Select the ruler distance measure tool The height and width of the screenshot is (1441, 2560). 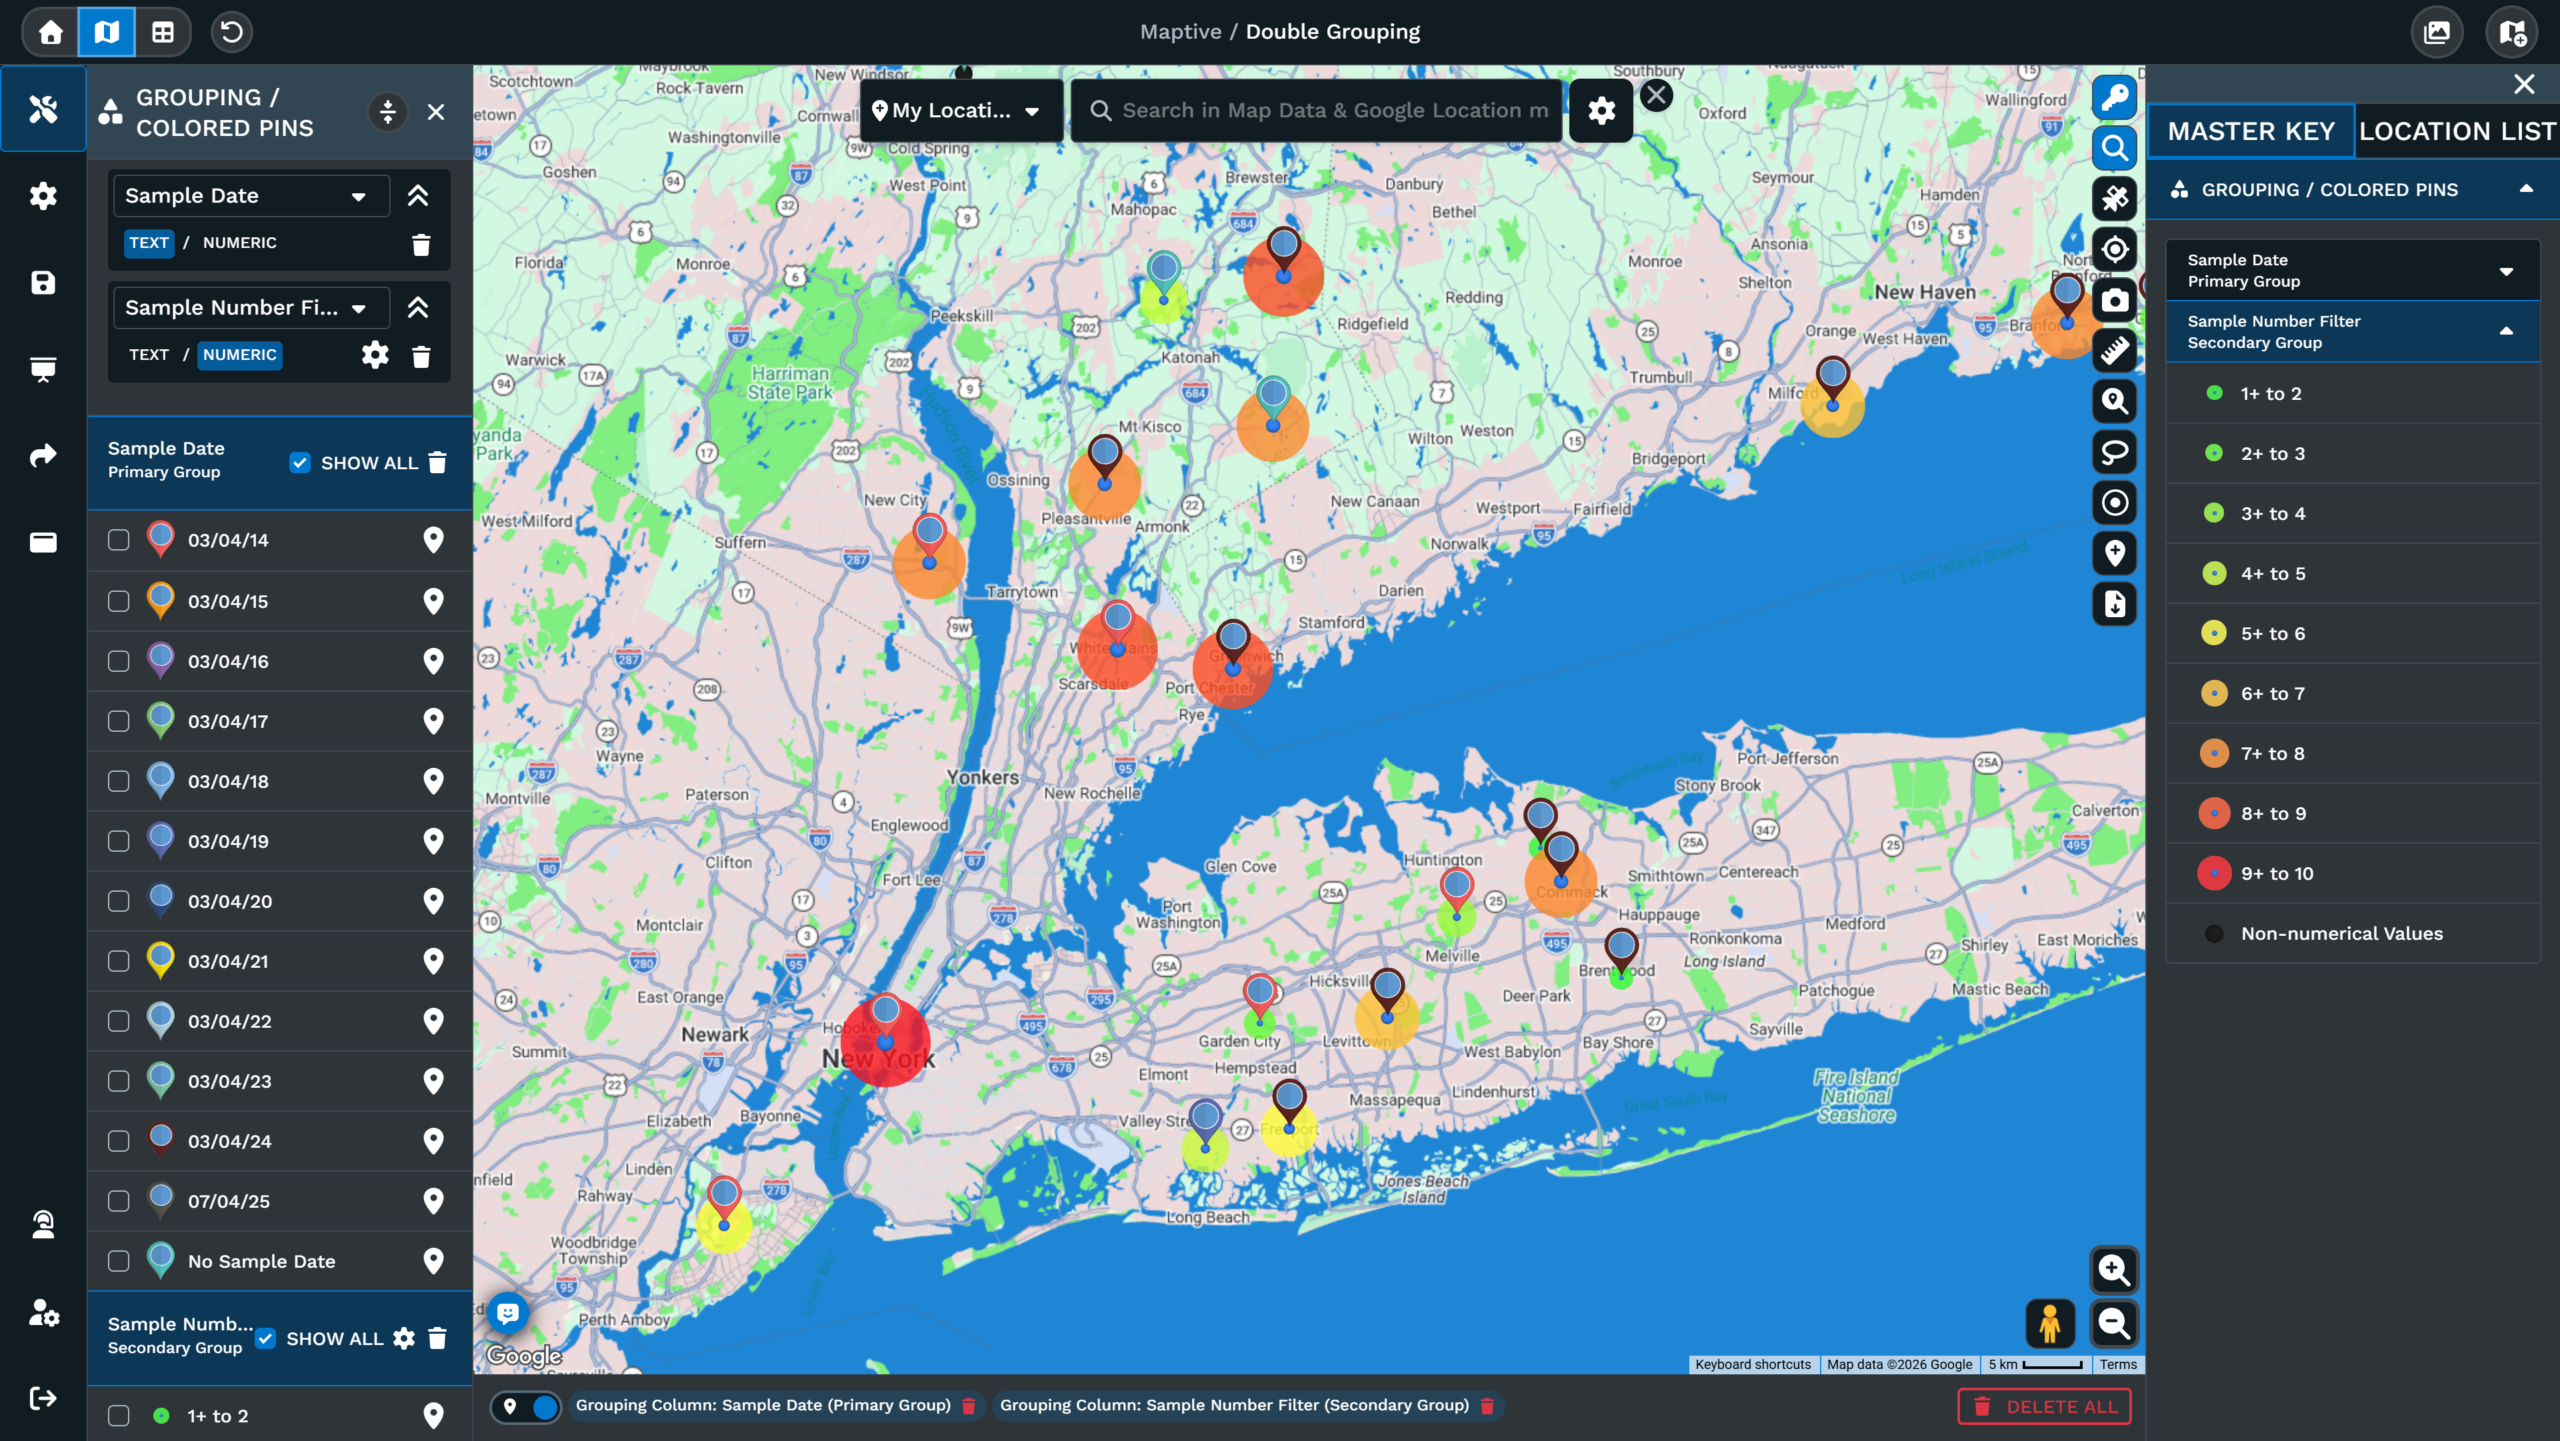click(2114, 351)
